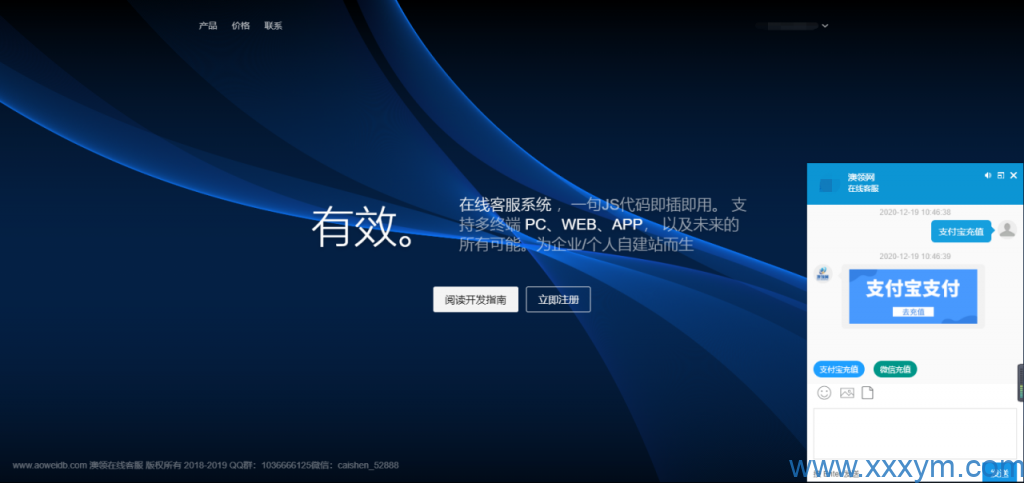Open the 产品 menu item
The width and height of the screenshot is (1024, 483).
click(x=208, y=26)
